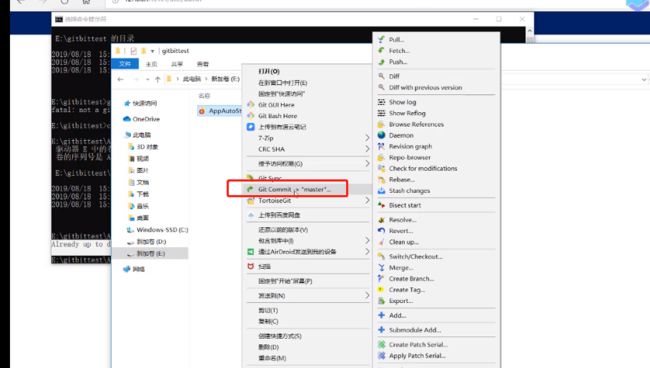The image size is (650, 368).
Task: Click the Daemon globe icon
Action: (381, 135)
